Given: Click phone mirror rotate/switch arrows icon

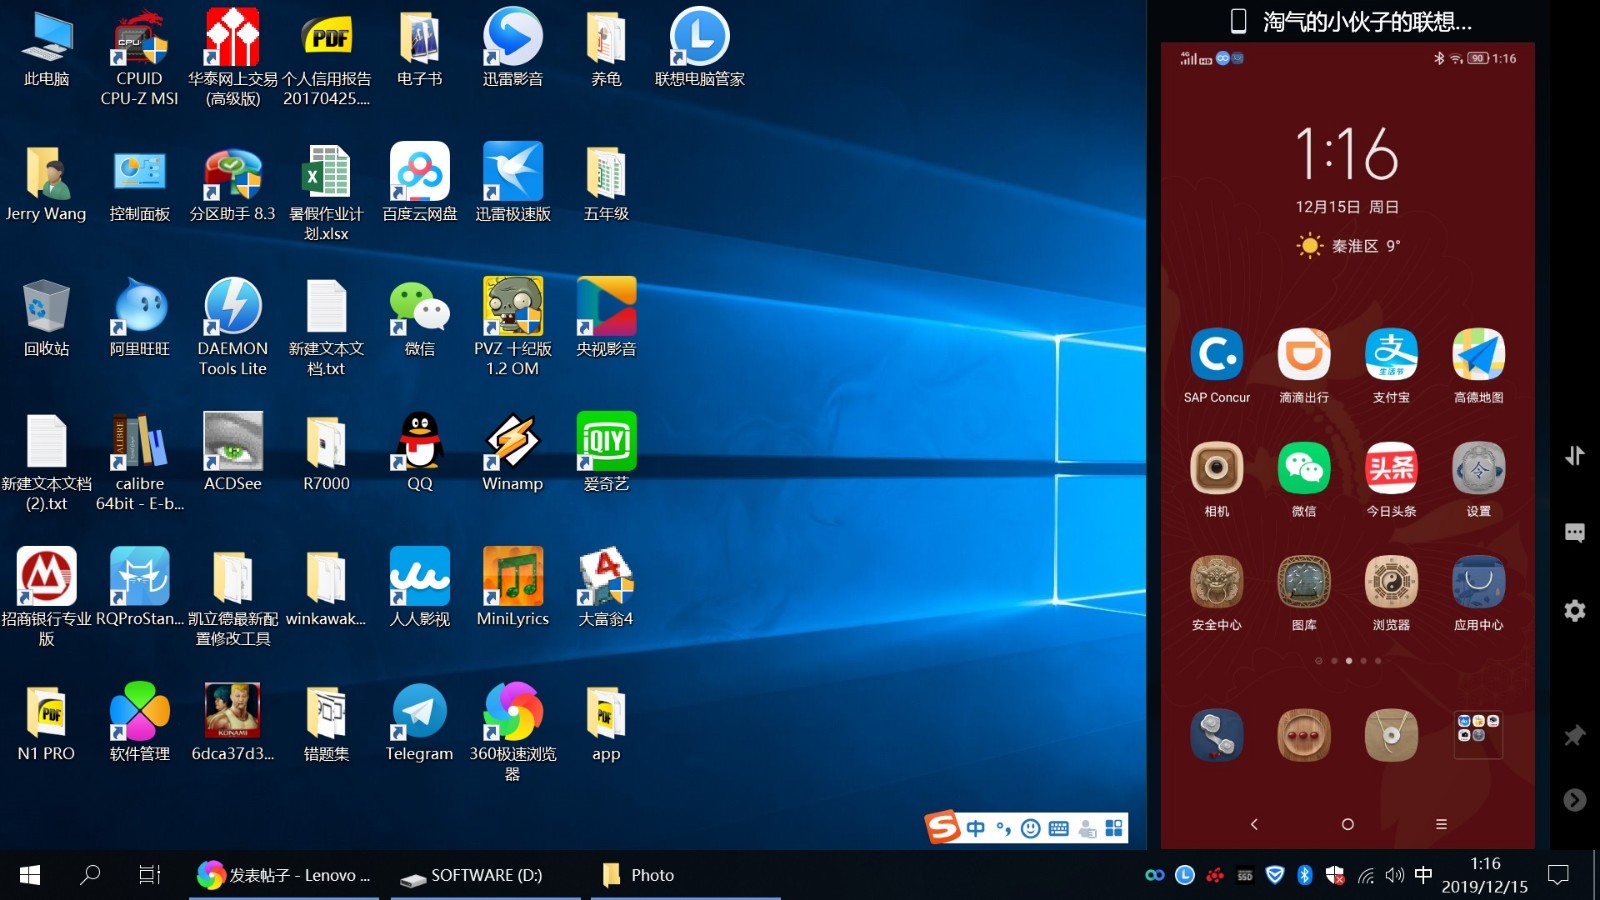Looking at the screenshot, I should coord(1575,456).
